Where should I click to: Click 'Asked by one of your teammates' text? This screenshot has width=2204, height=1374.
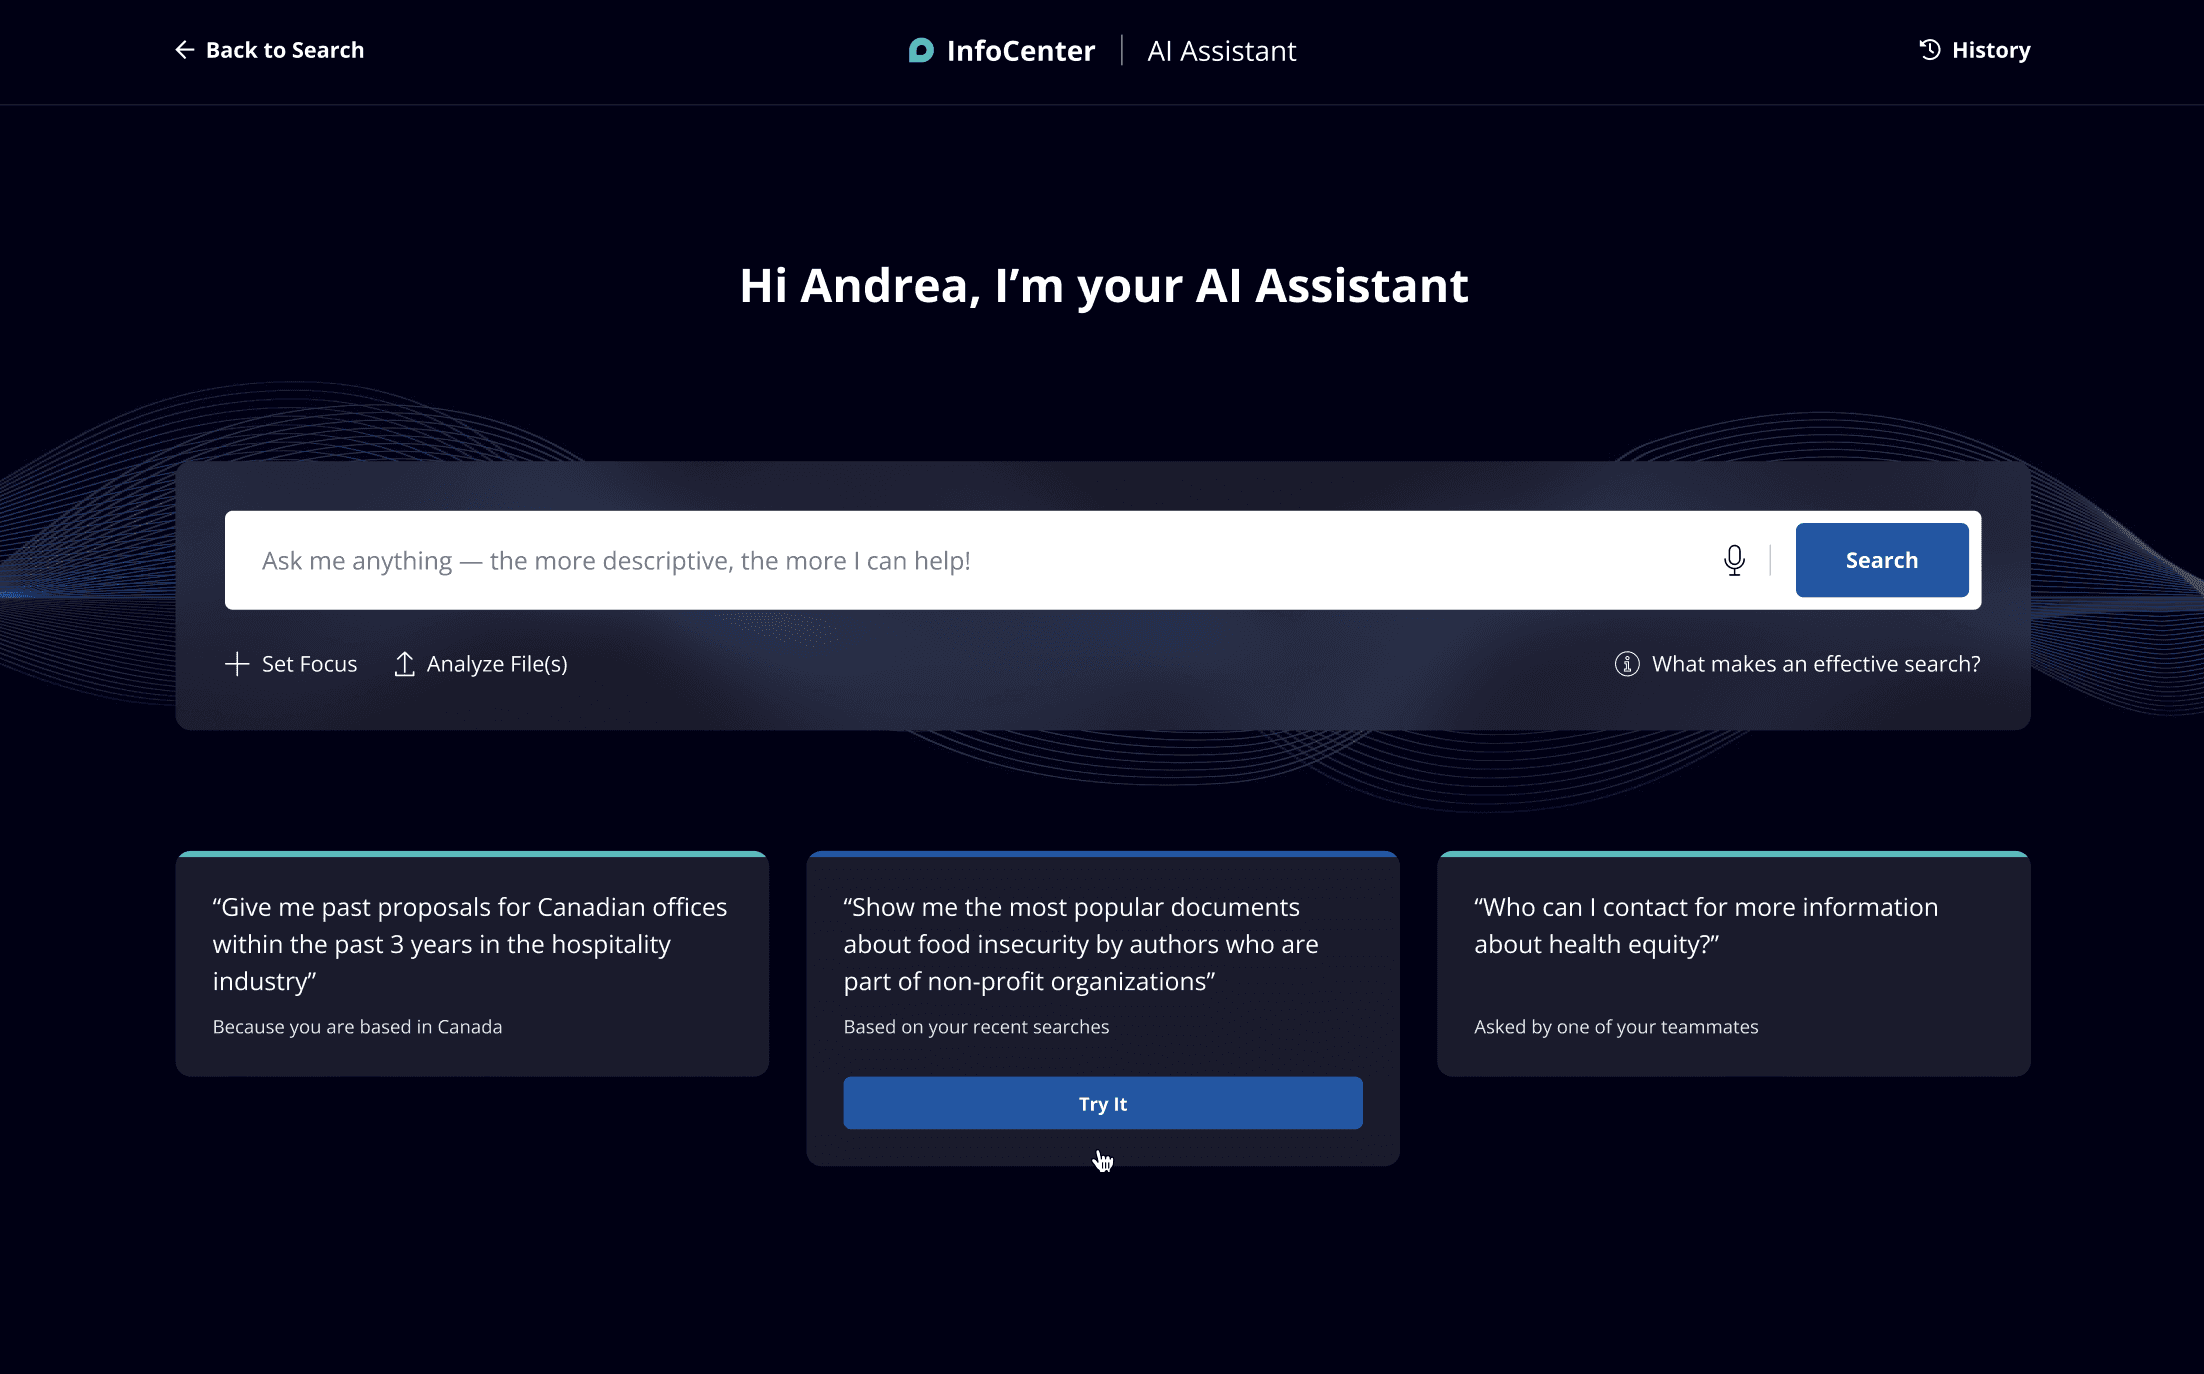coord(1616,1027)
